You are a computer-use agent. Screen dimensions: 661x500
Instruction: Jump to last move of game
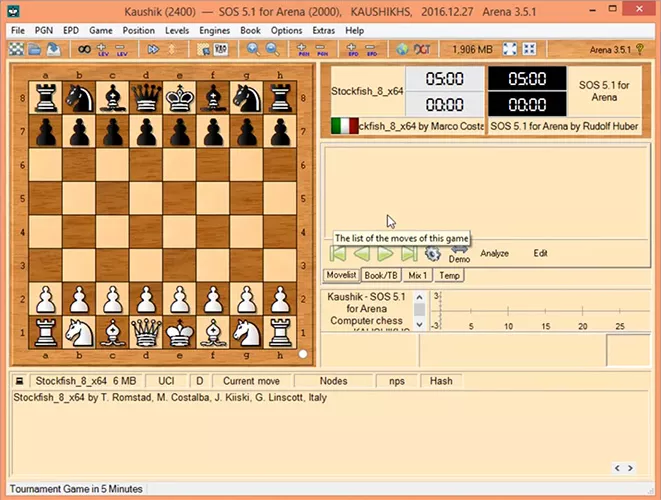[409, 253]
